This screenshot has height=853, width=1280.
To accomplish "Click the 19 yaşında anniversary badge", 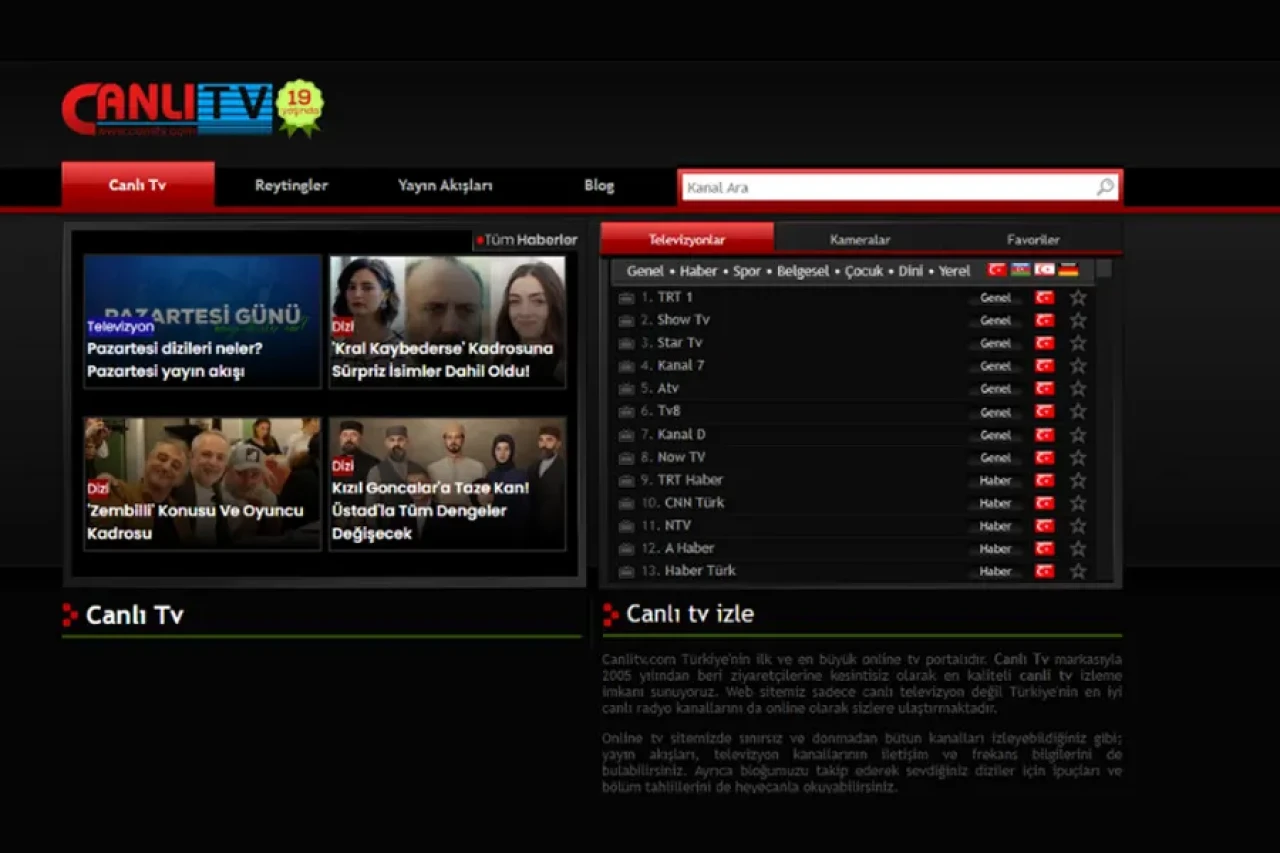I will (300, 107).
